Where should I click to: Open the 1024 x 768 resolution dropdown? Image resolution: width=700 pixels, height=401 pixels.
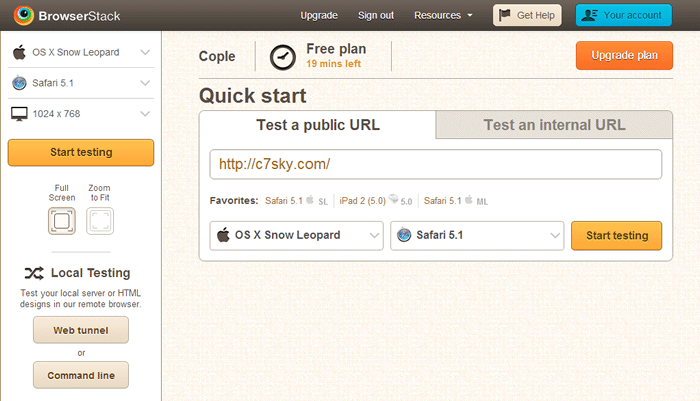81,114
